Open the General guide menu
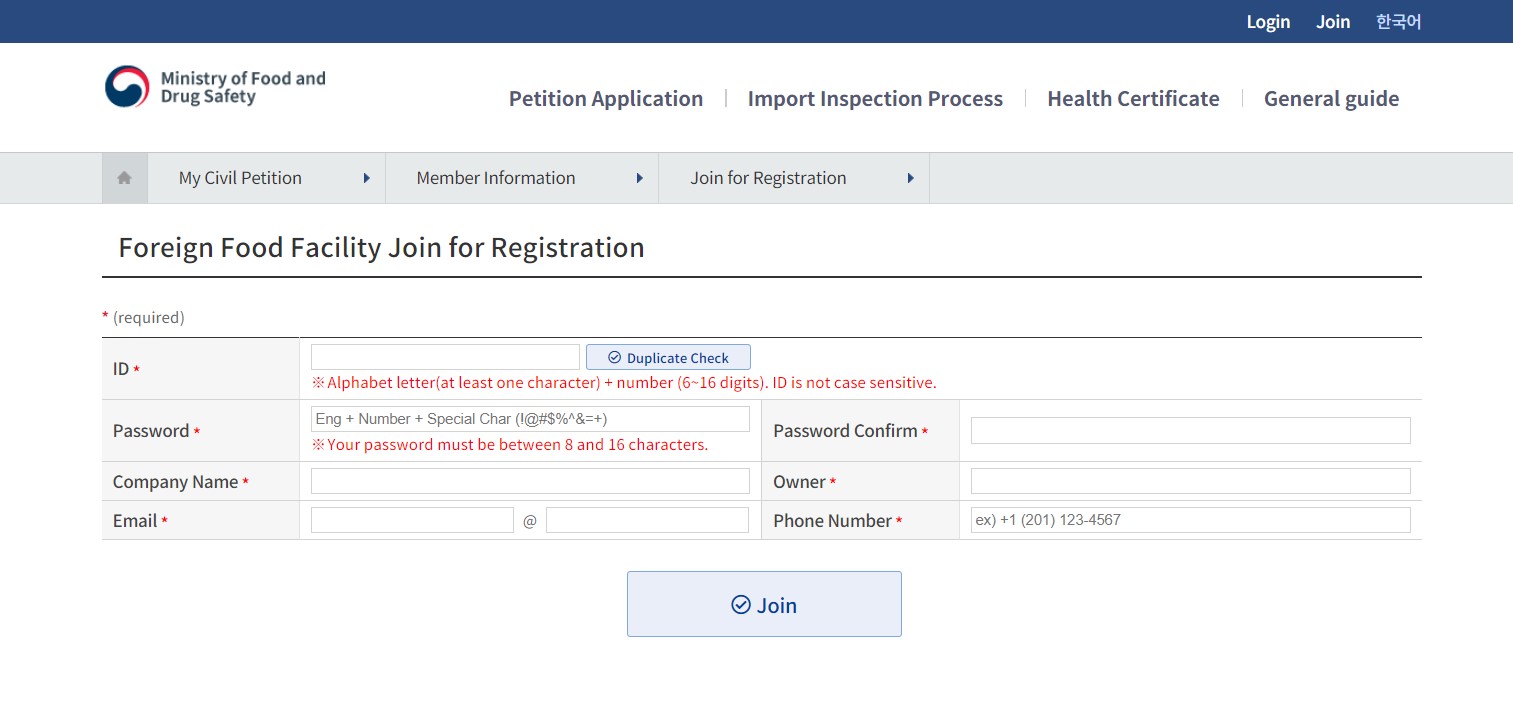Image resolution: width=1513 pixels, height=722 pixels. [x=1331, y=98]
